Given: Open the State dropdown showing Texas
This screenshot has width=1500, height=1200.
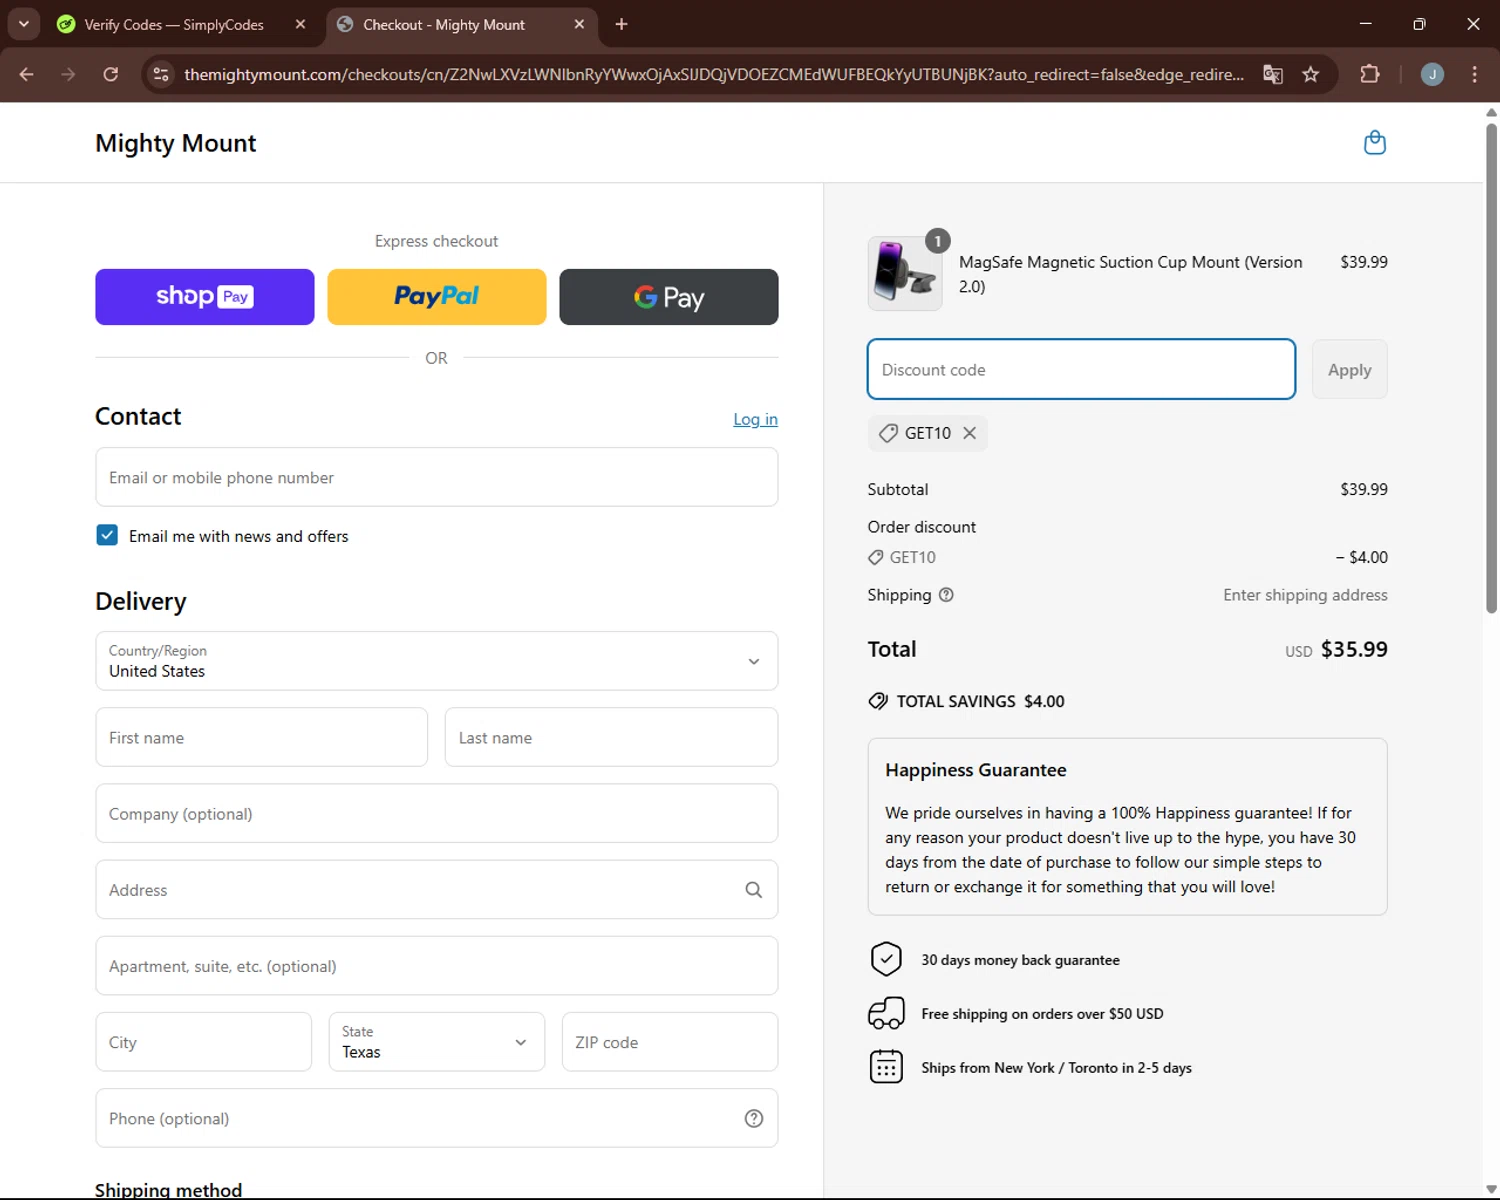Looking at the screenshot, I should click(x=437, y=1042).
